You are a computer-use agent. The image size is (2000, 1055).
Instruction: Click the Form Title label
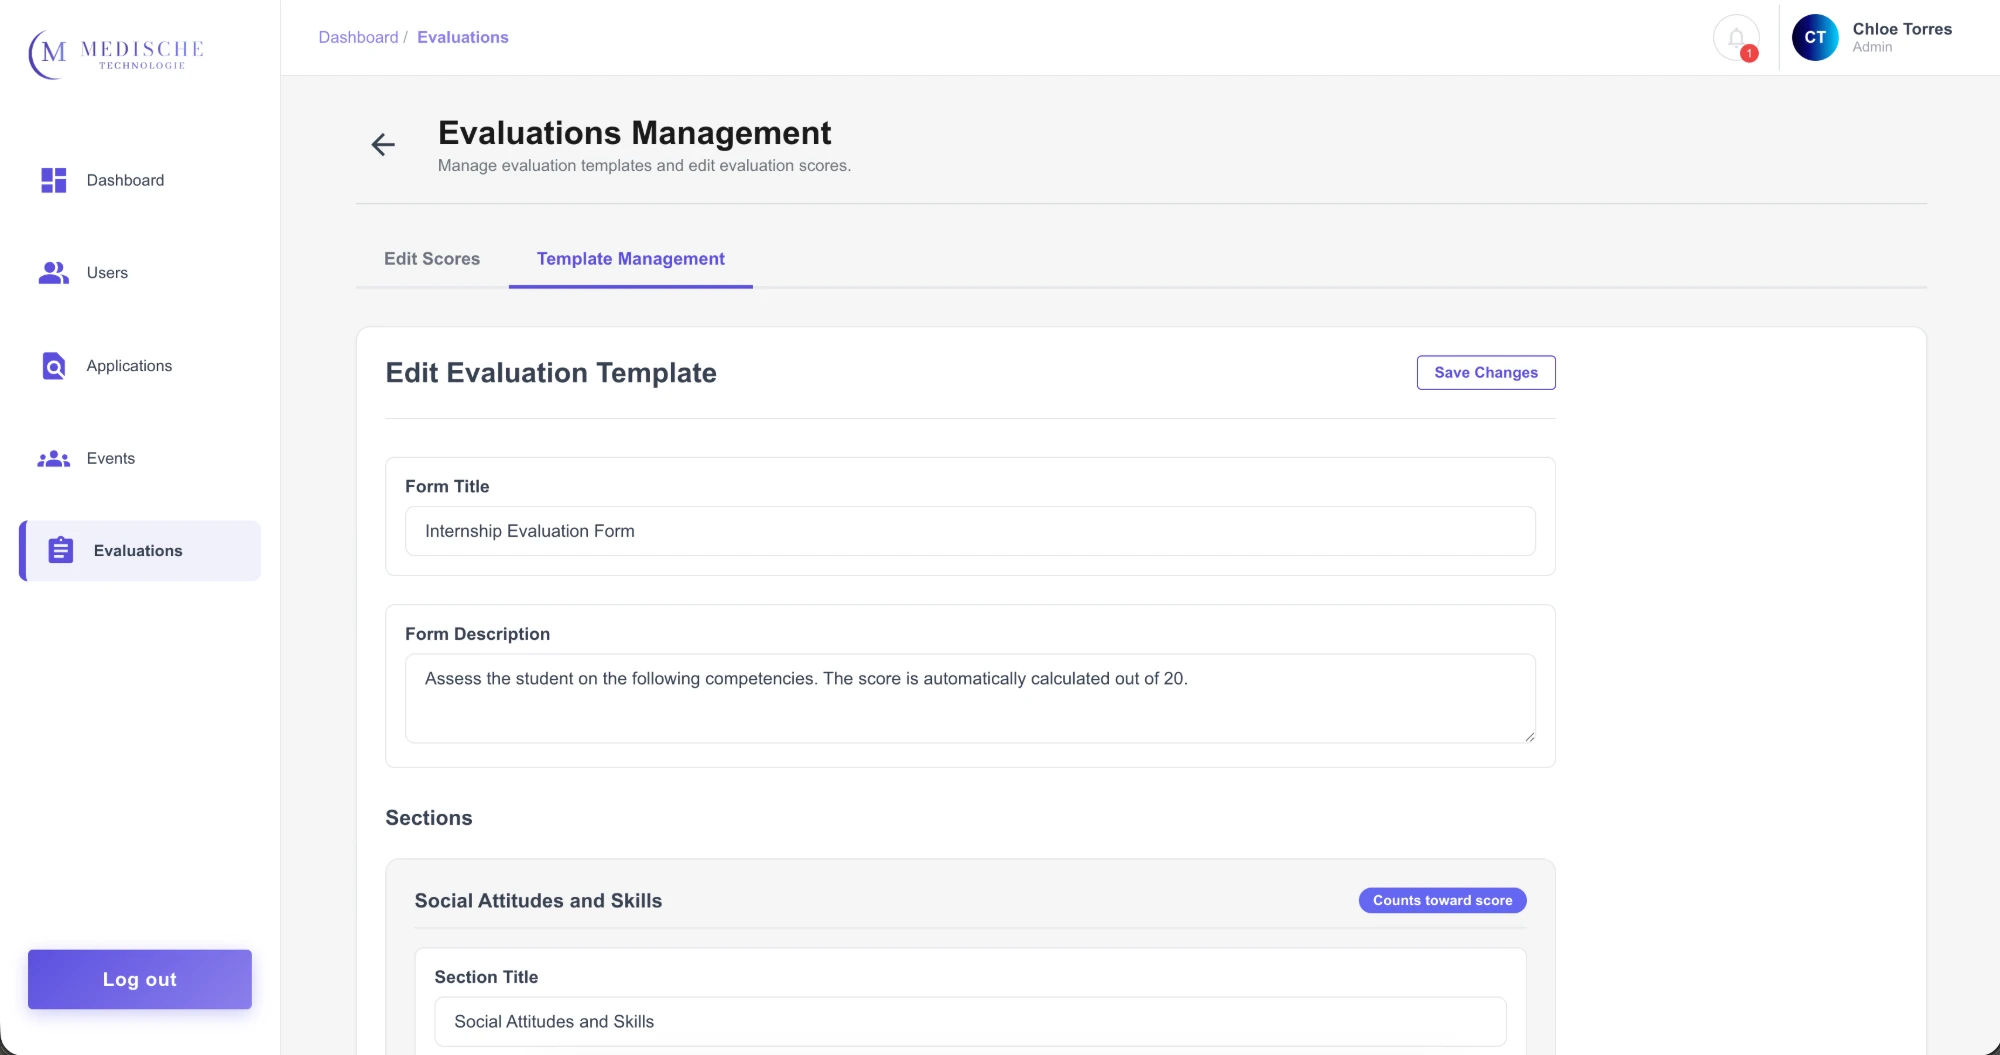447,486
